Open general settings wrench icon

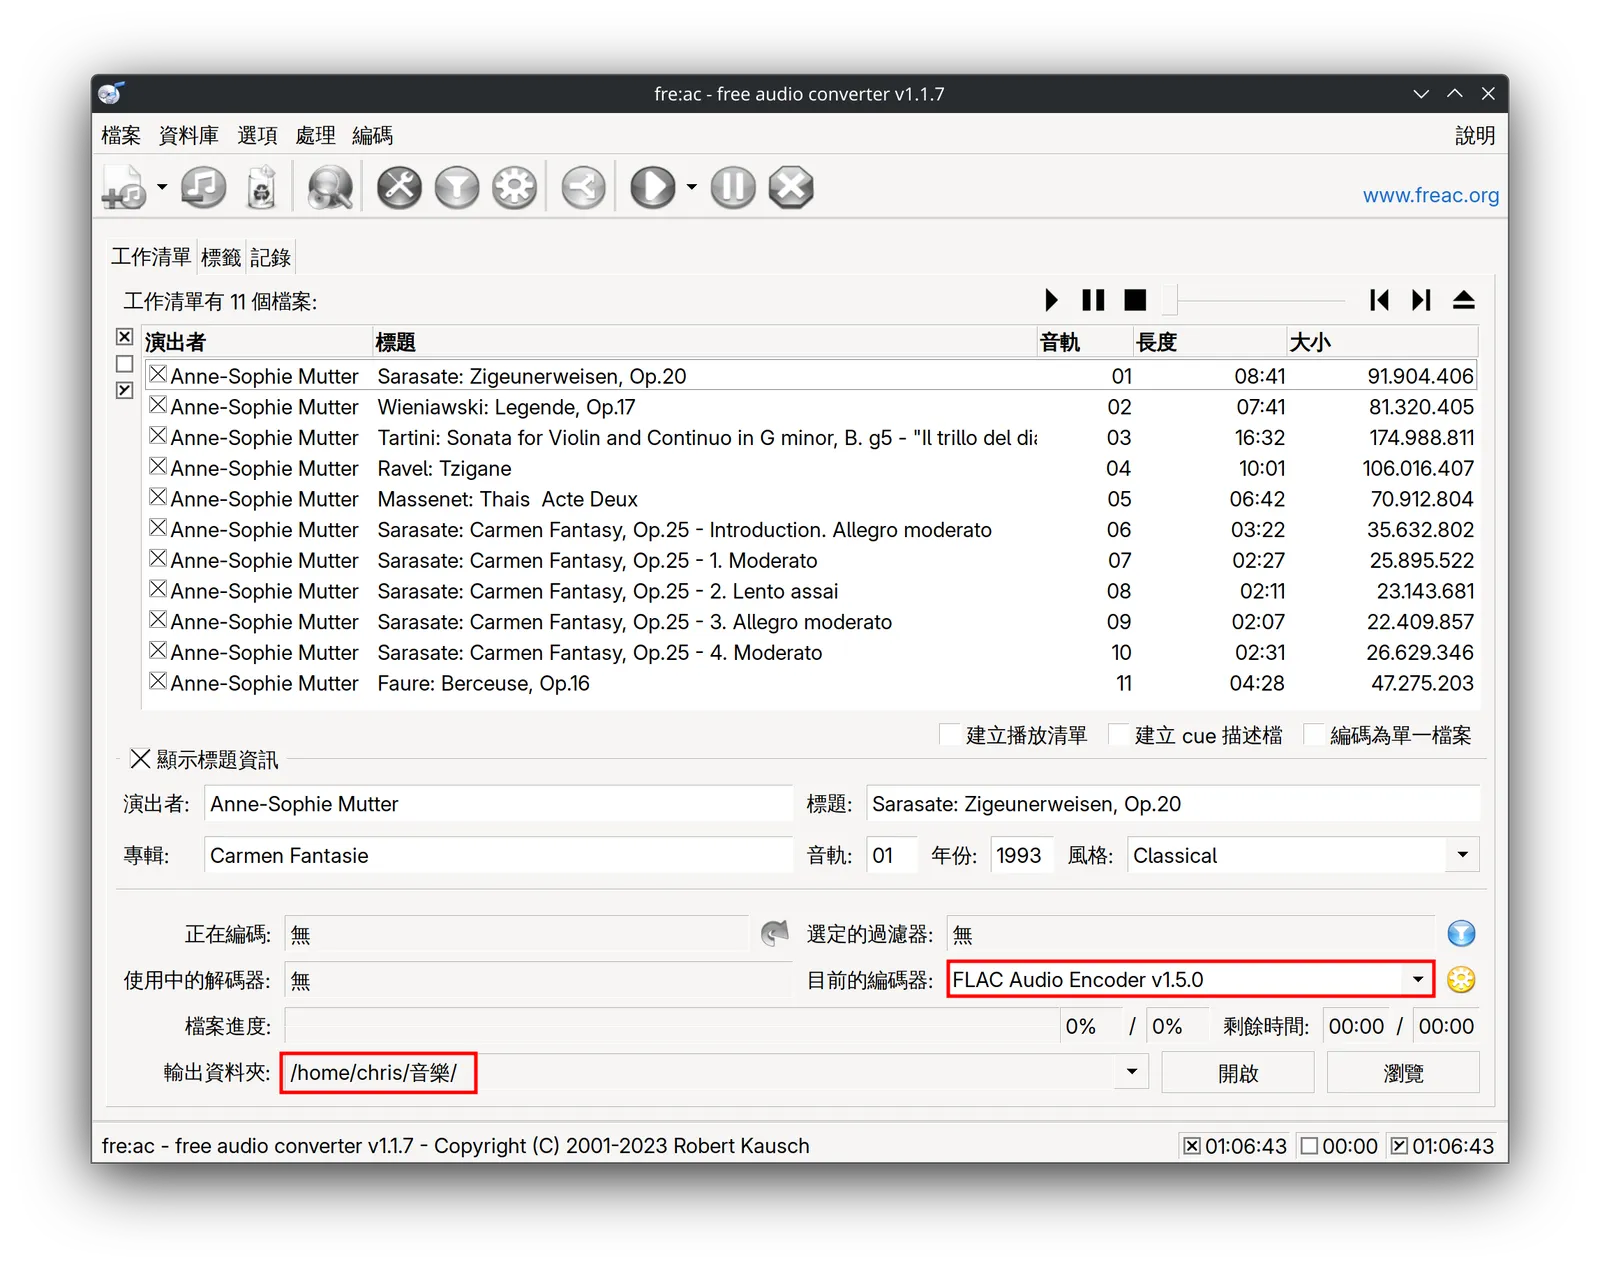pyautogui.click(x=399, y=187)
